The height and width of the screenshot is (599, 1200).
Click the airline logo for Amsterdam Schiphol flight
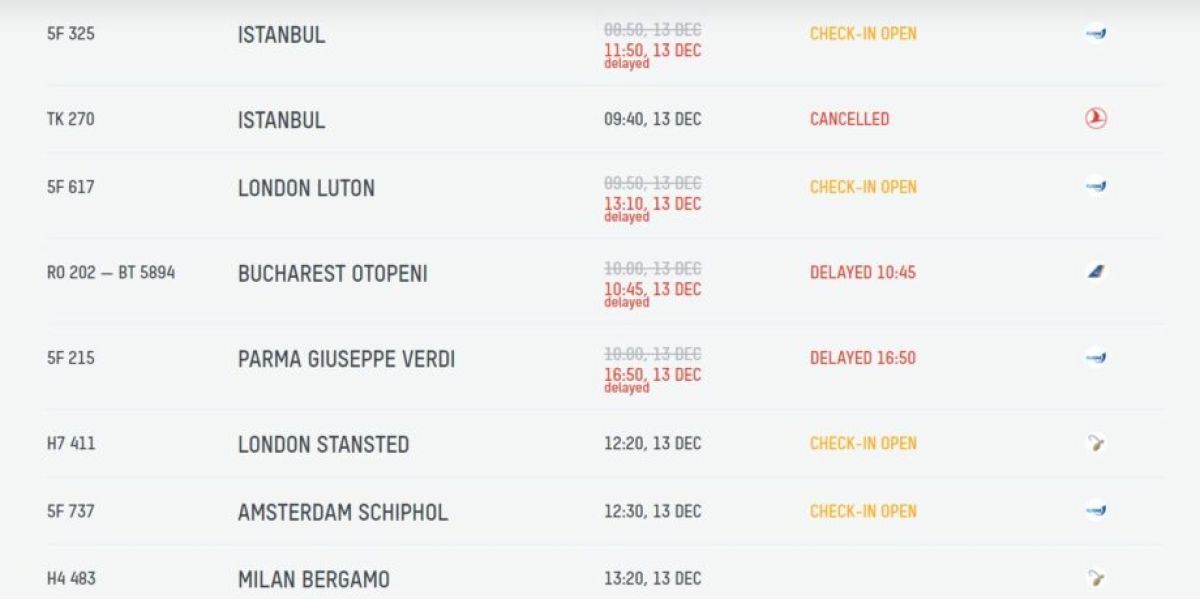(x=1096, y=511)
